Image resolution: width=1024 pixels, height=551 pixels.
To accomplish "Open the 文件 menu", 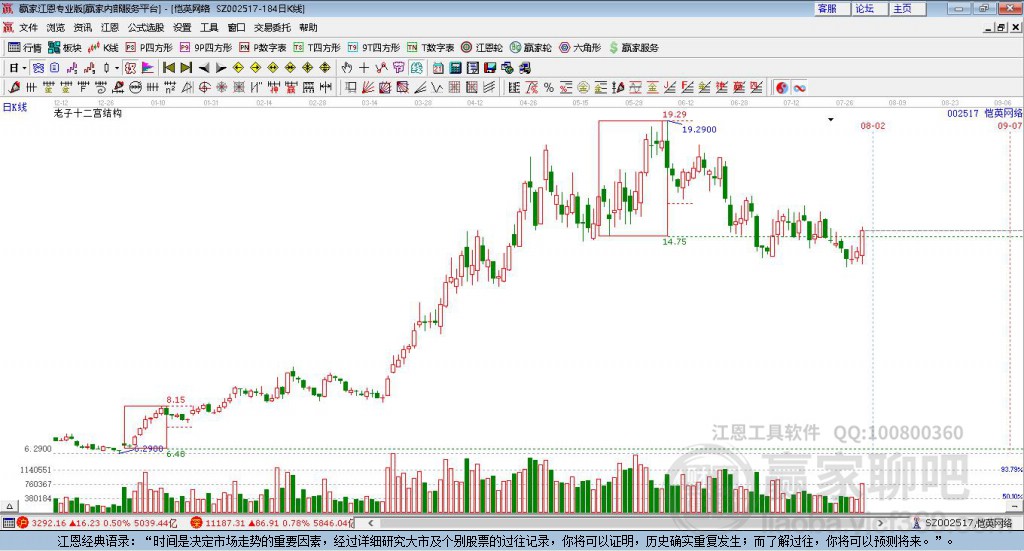I will pos(28,27).
